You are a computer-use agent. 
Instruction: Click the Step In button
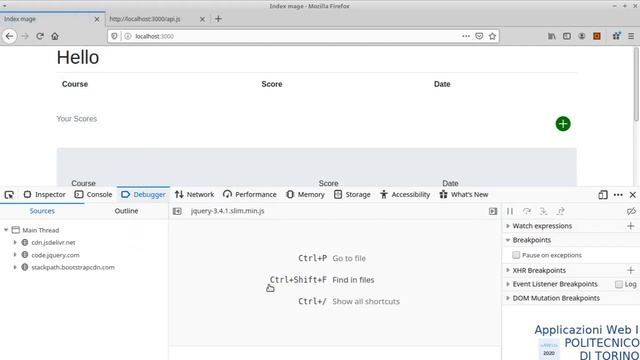click(543, 211)
